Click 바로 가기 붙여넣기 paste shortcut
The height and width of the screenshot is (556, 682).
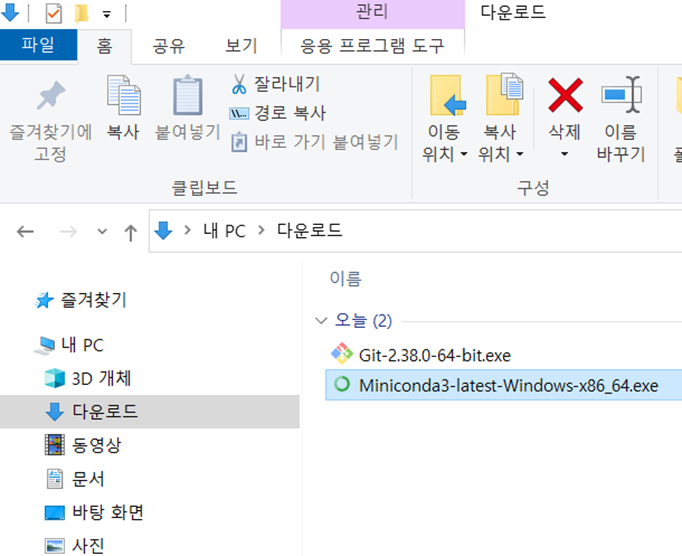pos(314,142)
